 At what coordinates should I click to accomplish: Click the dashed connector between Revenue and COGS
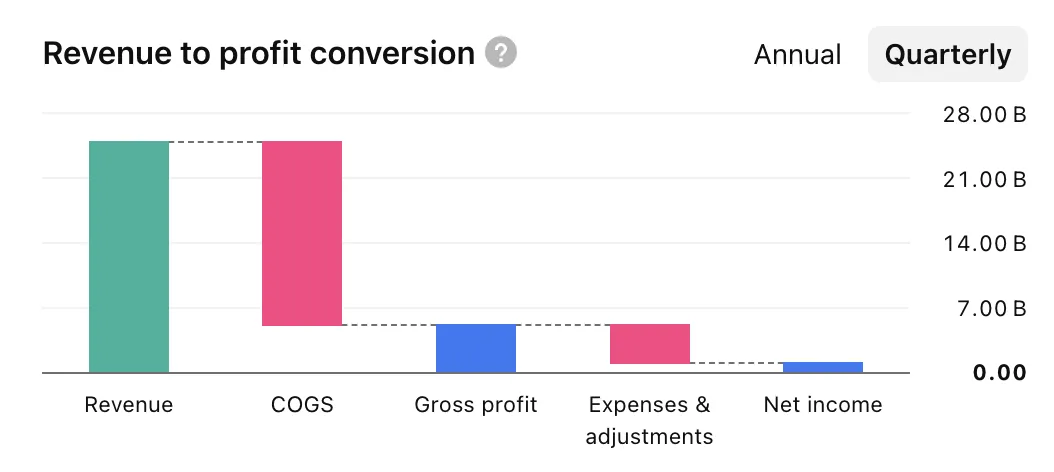pos(215,143)
